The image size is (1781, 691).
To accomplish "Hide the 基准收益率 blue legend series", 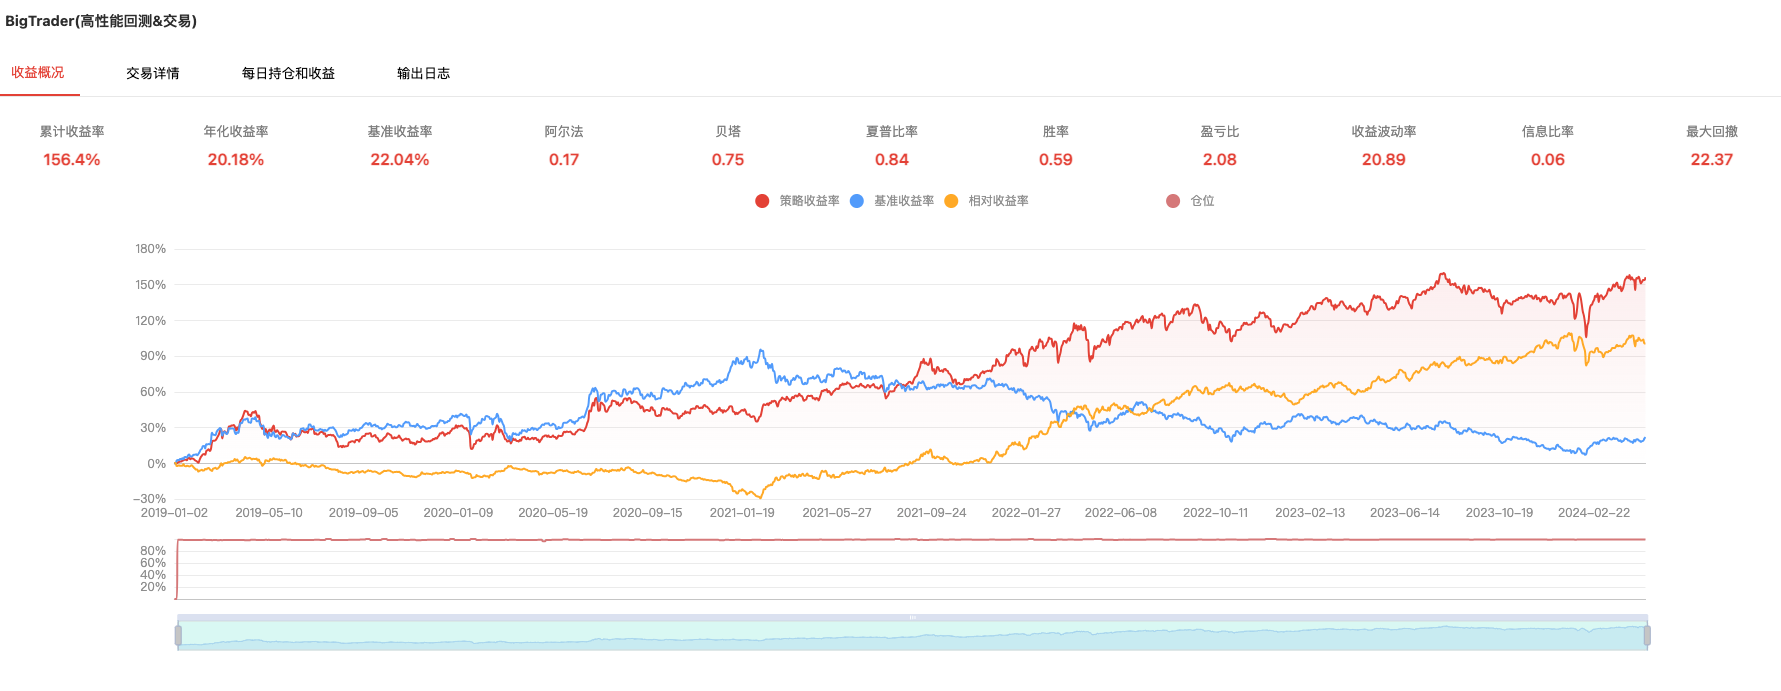I will [x=857, y=201].
